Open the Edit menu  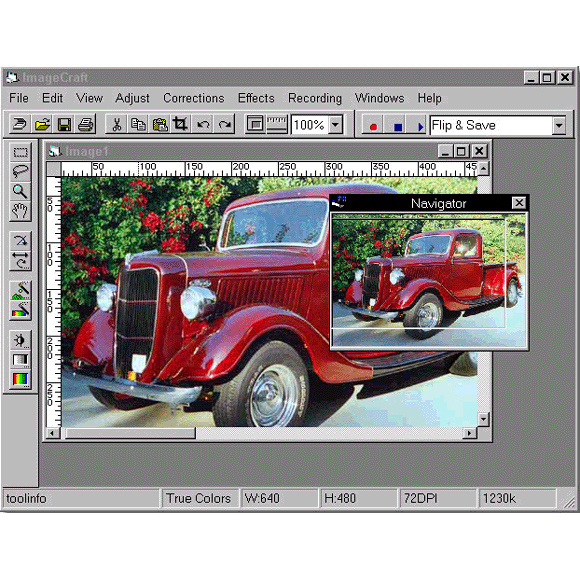pyautogui.click(x=52, y=98)
